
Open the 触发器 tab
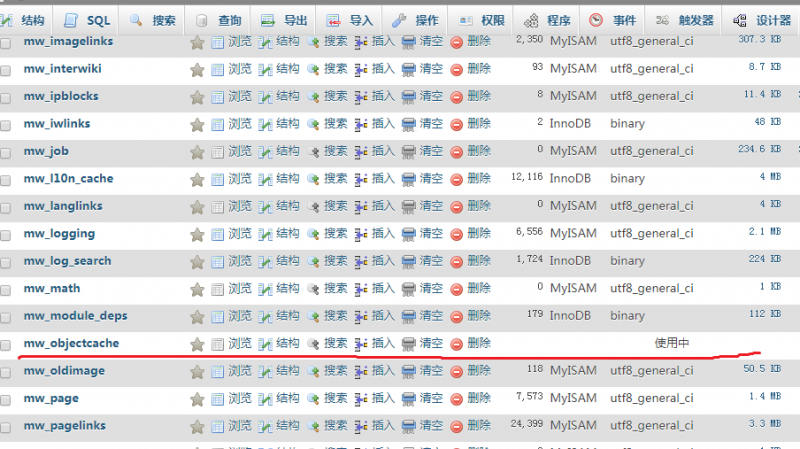685,20
